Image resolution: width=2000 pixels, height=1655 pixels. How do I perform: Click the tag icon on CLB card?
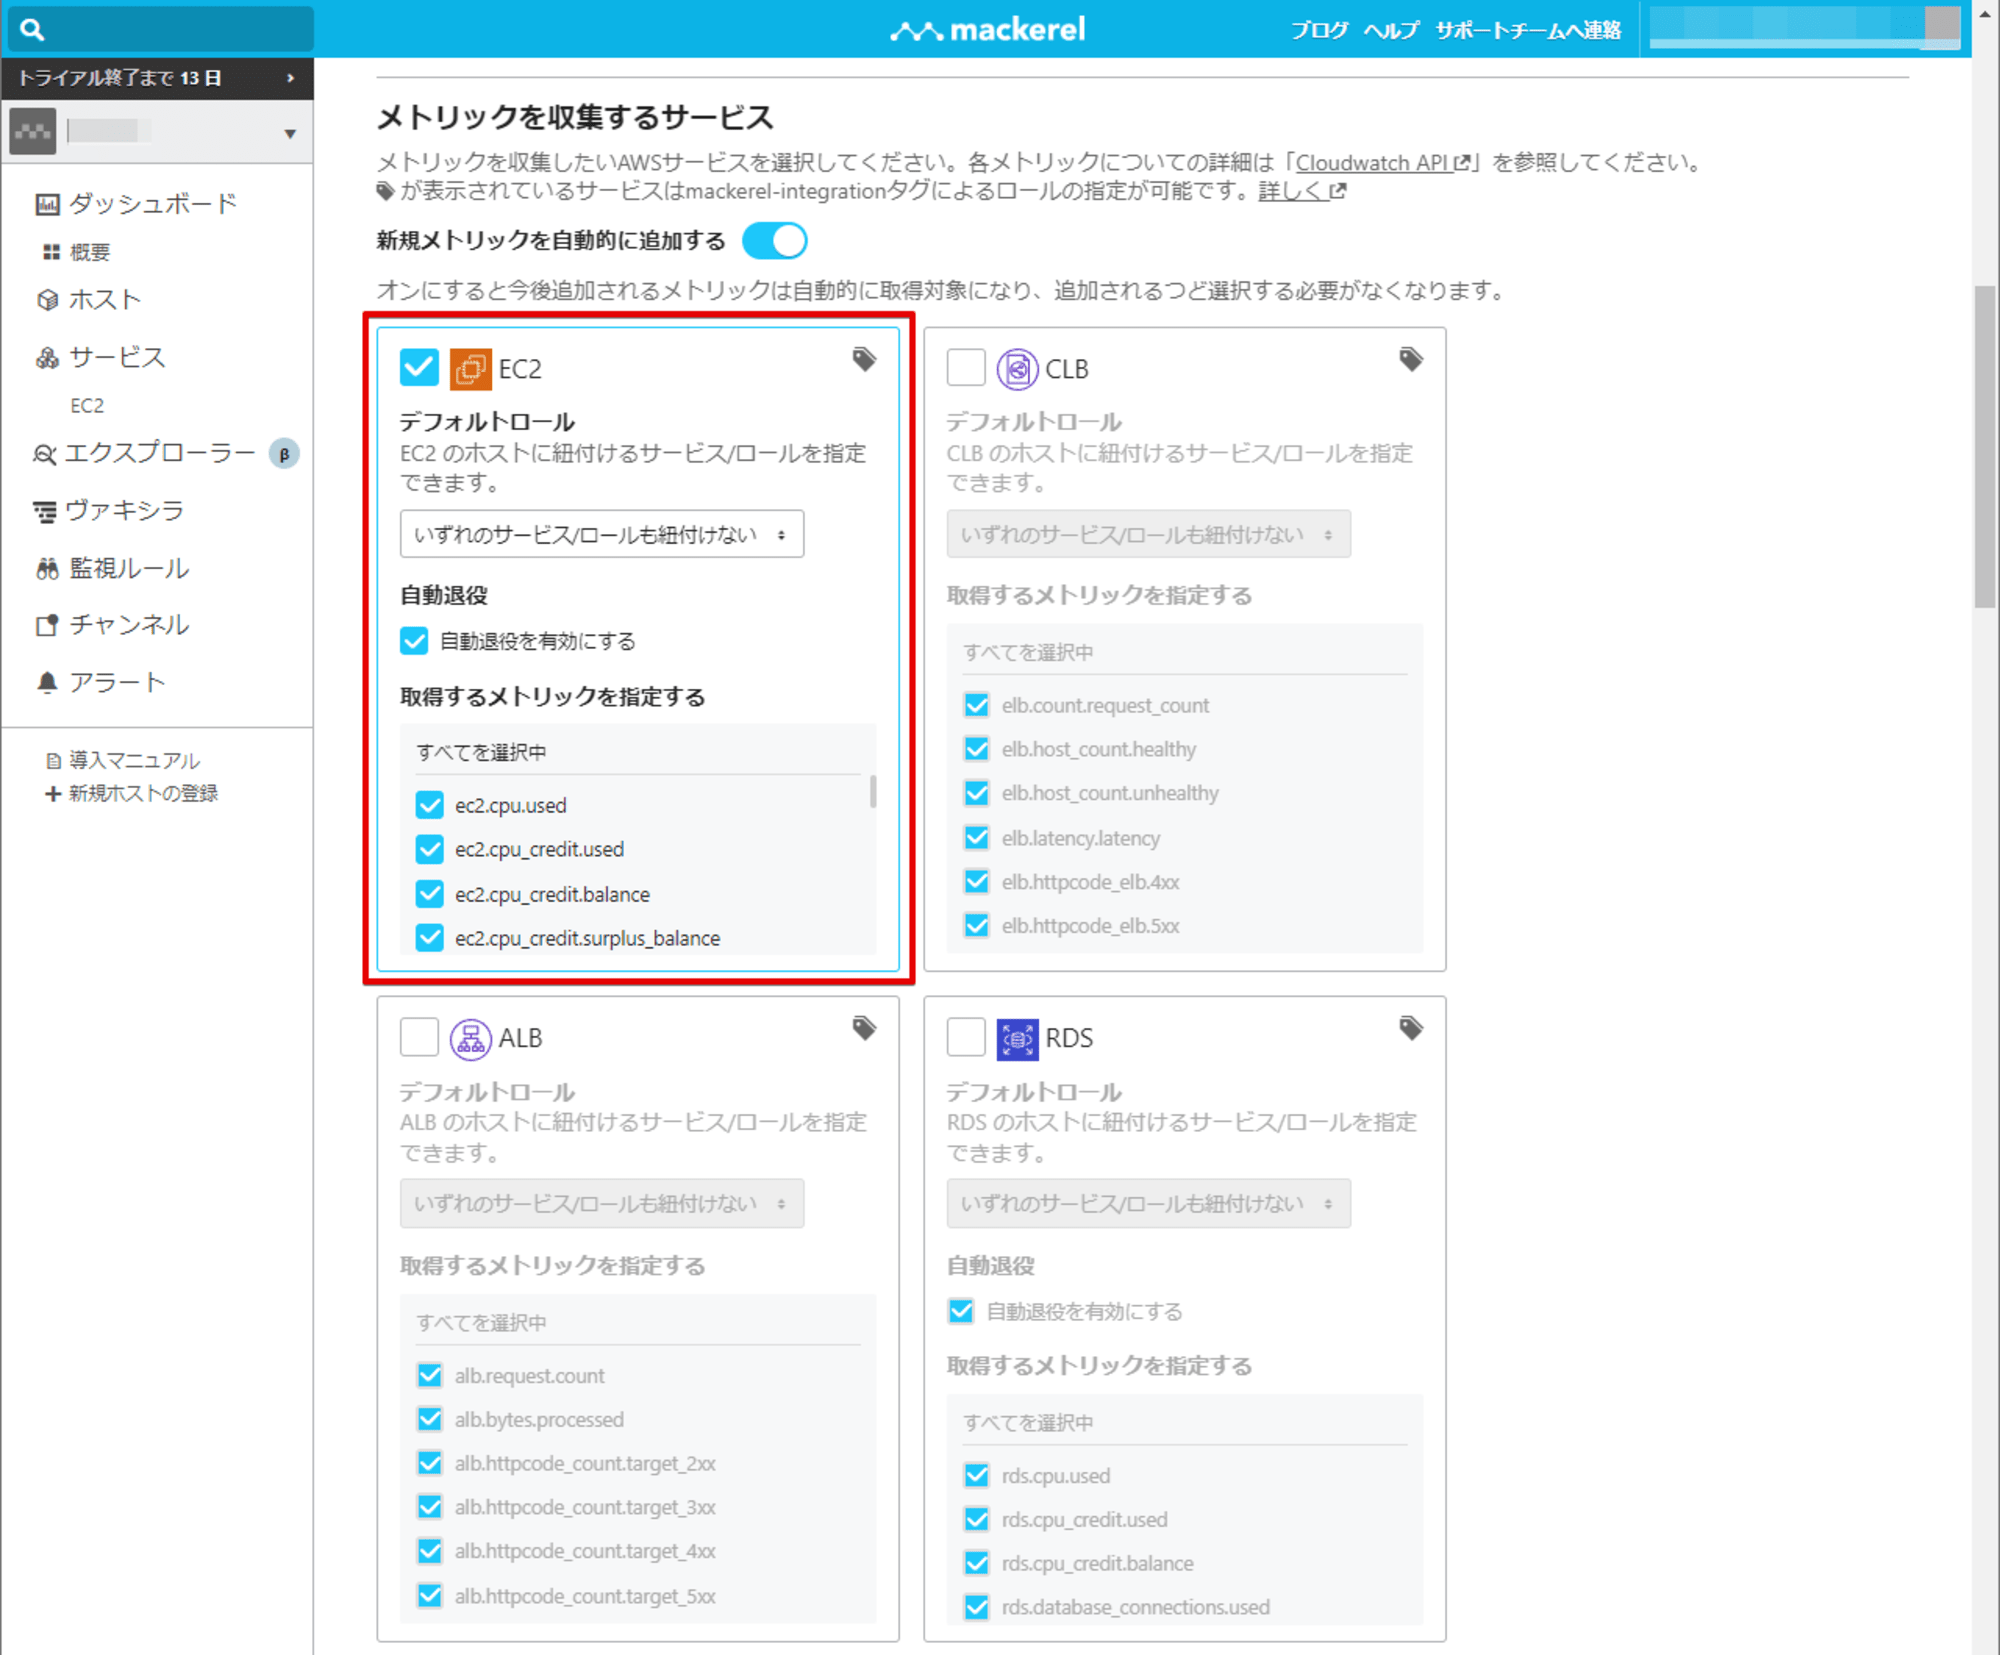pyautogui.click(x=1411, y=359)
